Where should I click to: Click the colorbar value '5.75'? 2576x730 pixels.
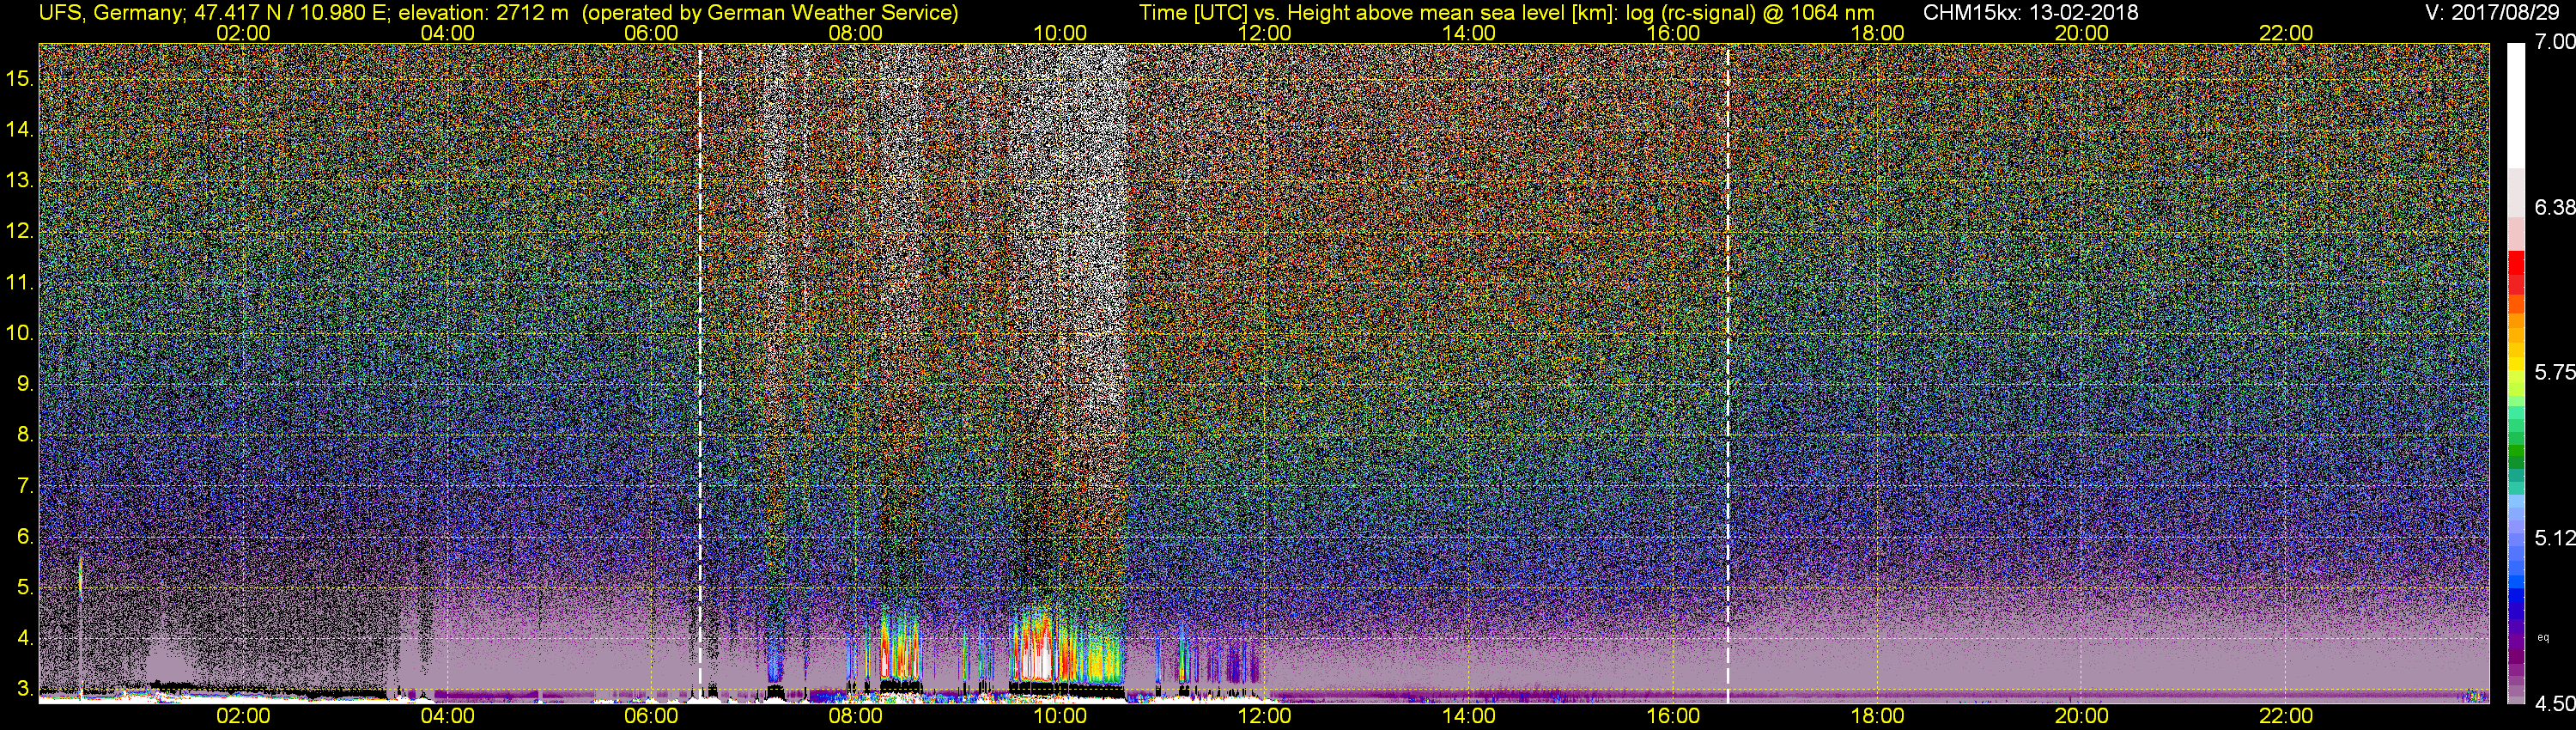(x=2554, y=372)
